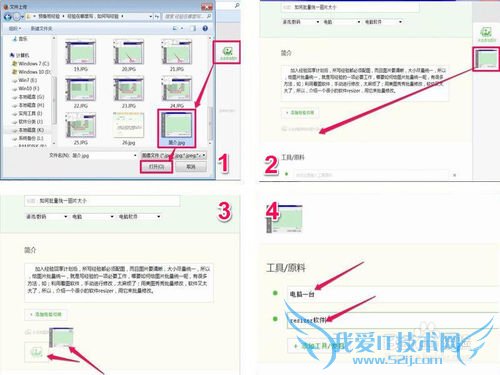
Task: Select 本地磁盘 (G:) drive
Action: (28, 97)
